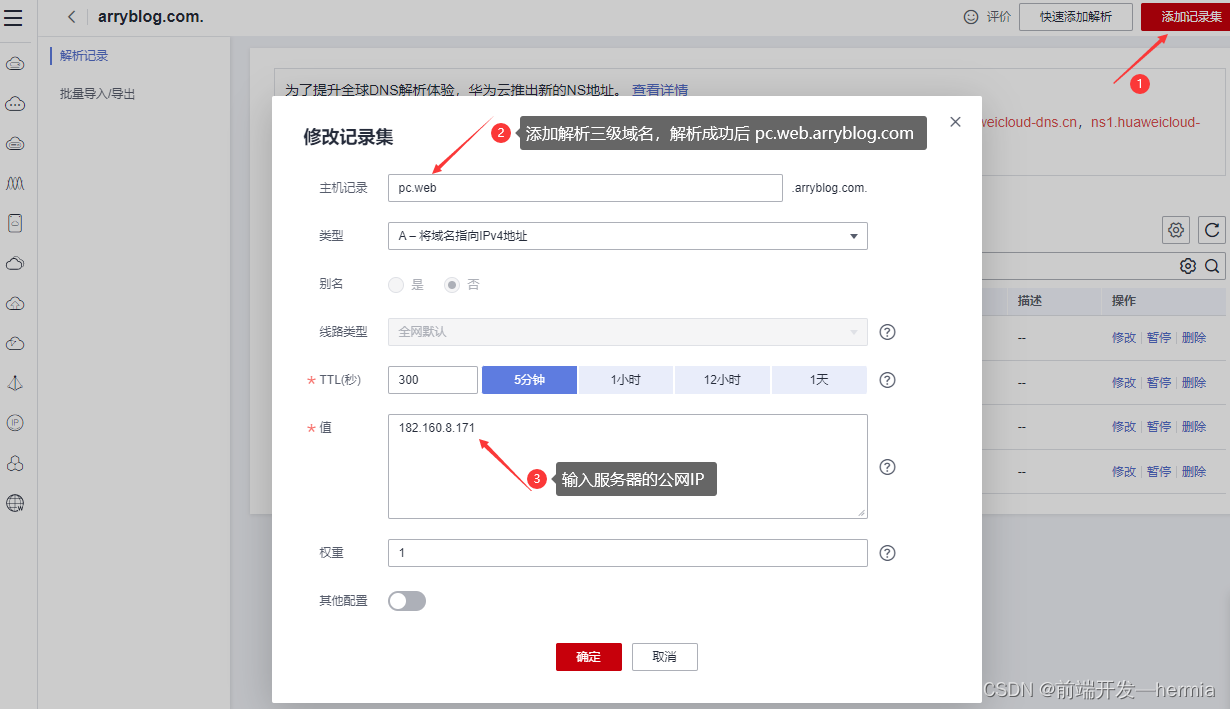Select the IP icon in sidebar
The height and width of the screenshot is (709, 1230).
click(x=14, y=423)
